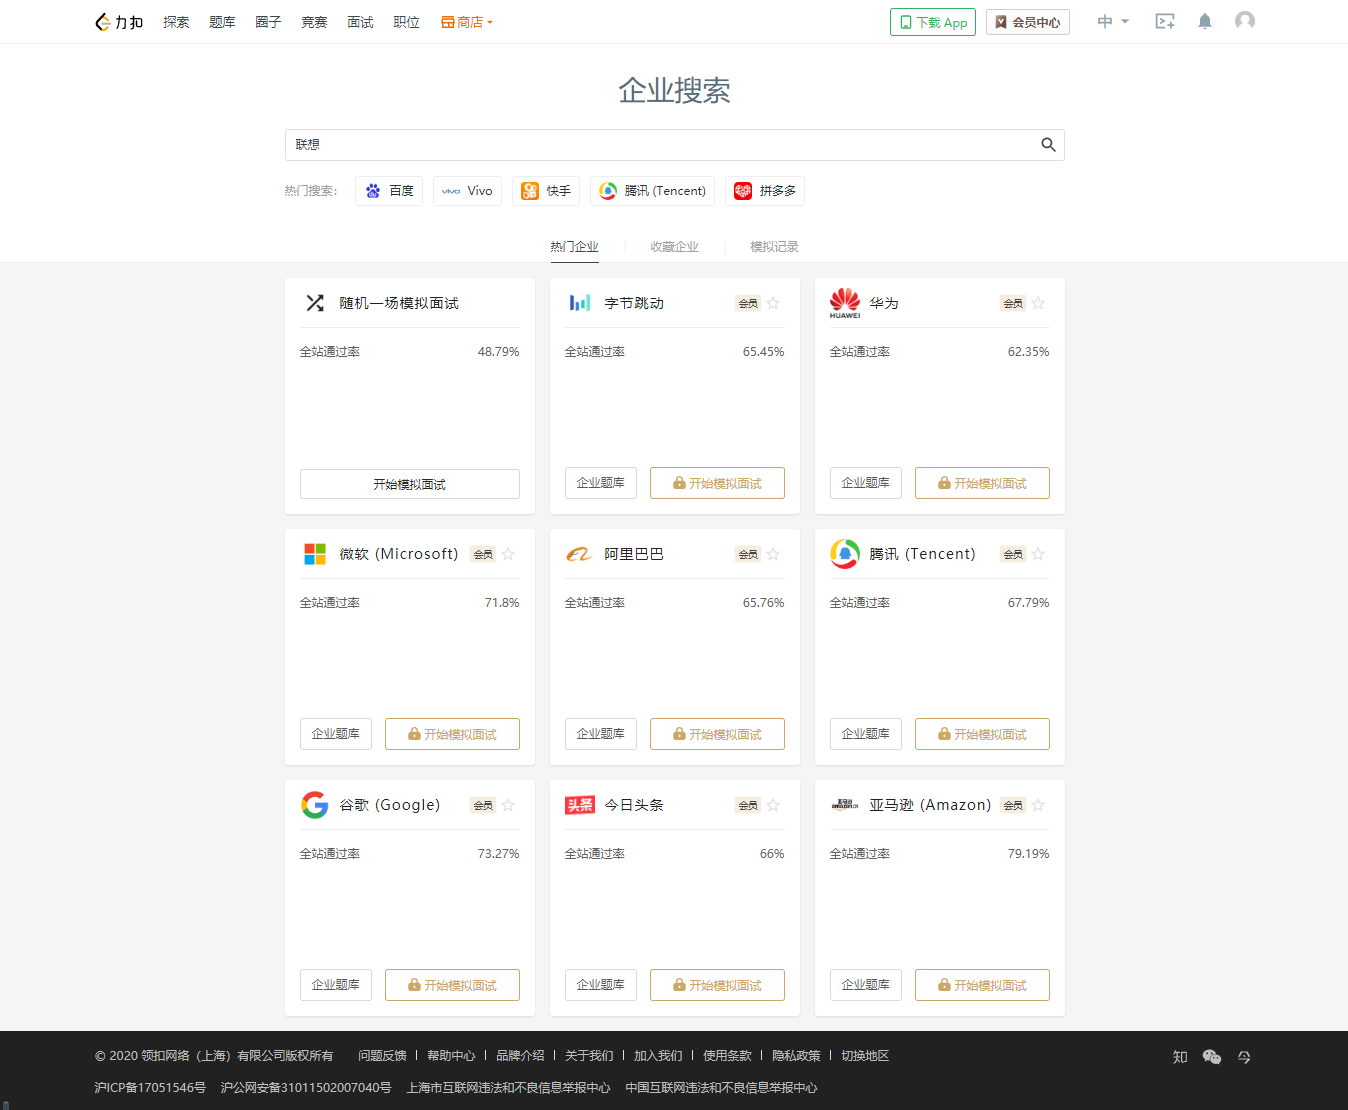
Task: Open Zhihu icon in footer
Action: pyautogui.click(x=1180, y=1057)
